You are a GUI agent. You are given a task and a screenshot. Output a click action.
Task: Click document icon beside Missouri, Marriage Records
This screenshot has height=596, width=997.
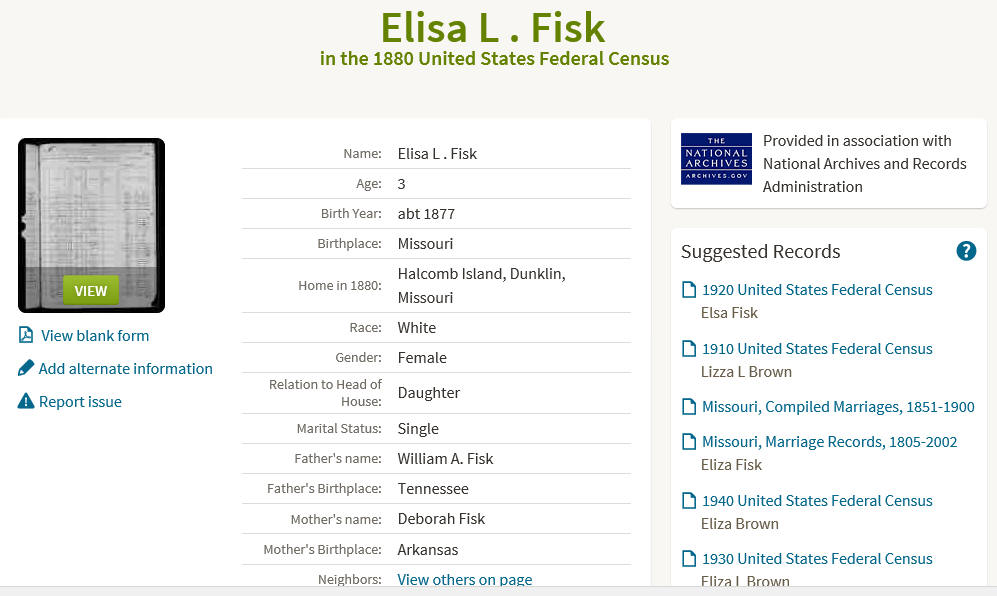pyautogui.click(x=689, y=441)
